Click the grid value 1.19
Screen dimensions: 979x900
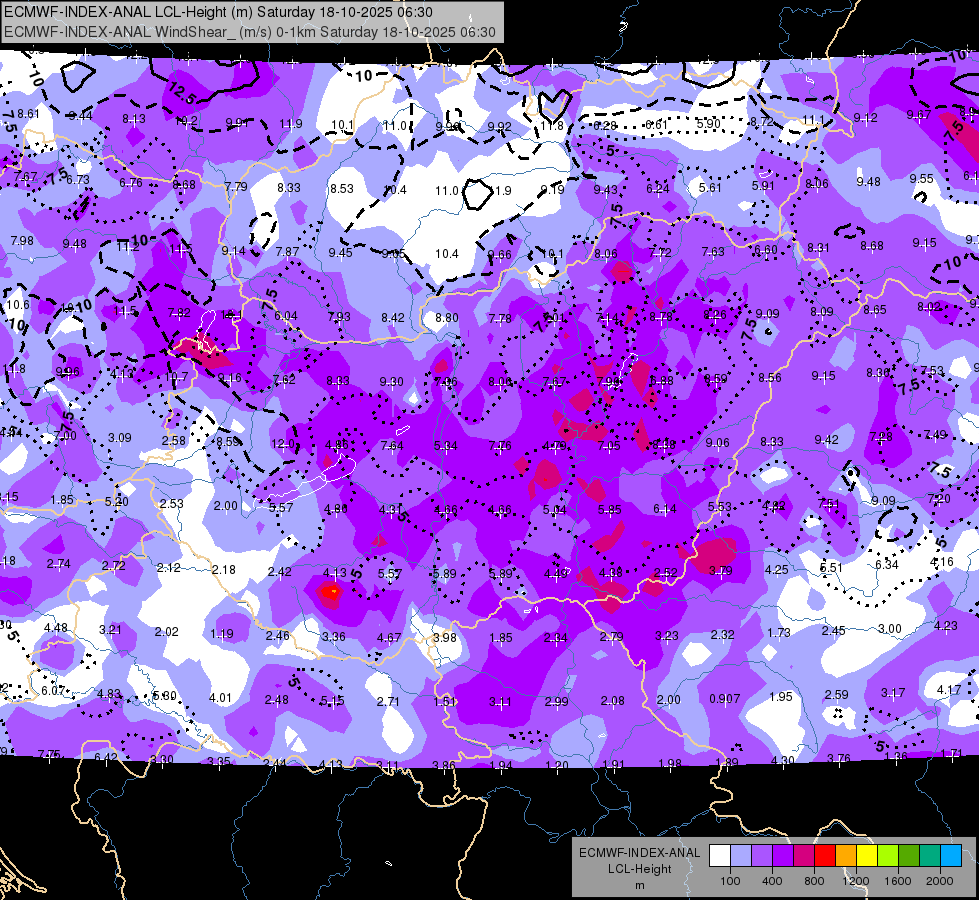pyautogui.click(x=222, y=634)
